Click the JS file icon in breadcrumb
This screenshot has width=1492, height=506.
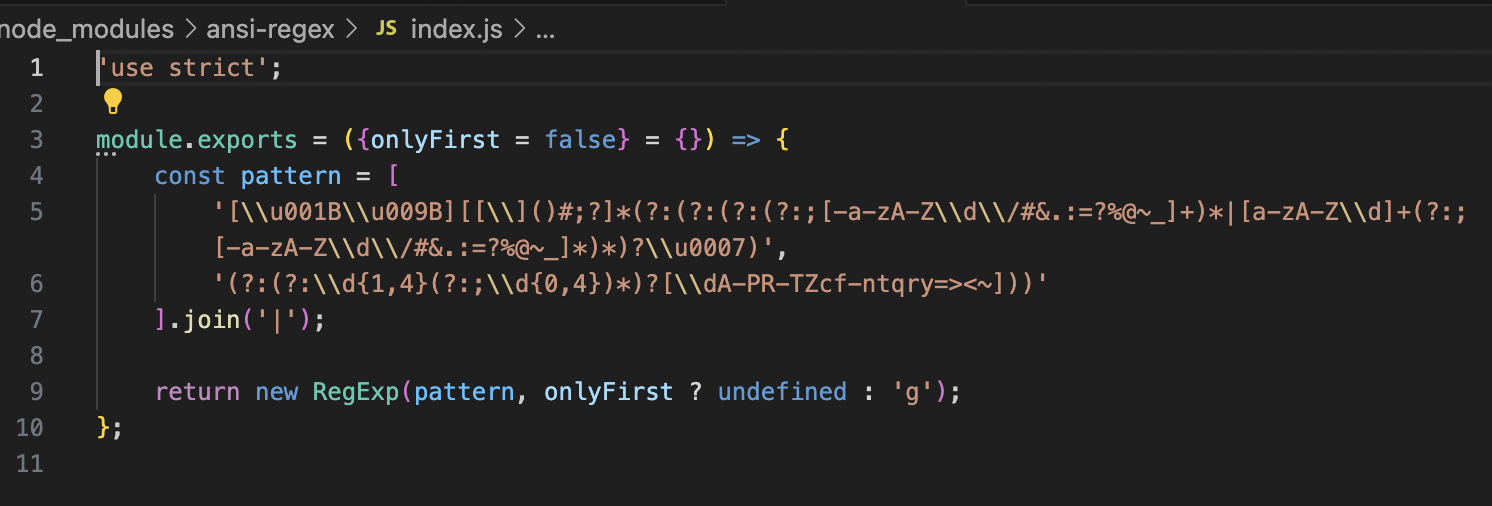coord(386,29)
